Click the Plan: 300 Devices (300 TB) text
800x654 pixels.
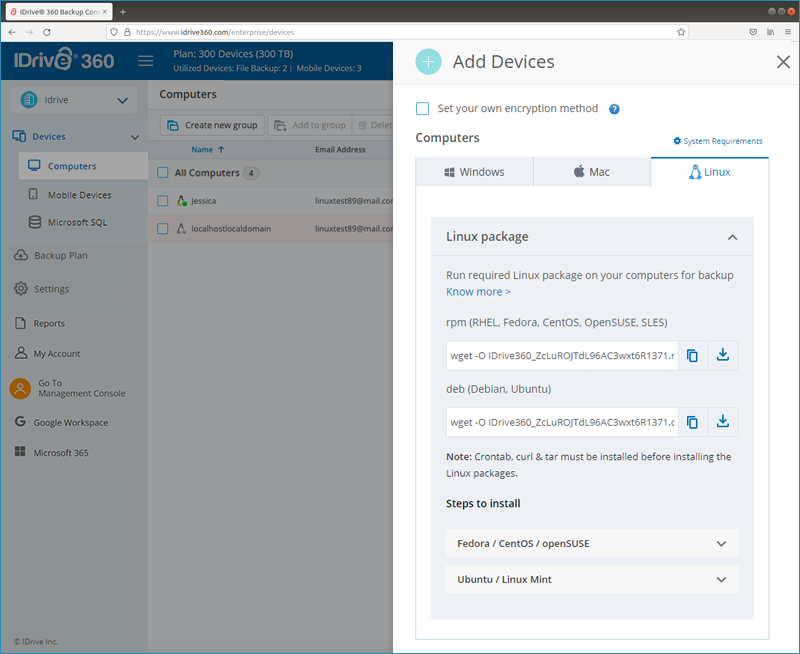(233, 54)
